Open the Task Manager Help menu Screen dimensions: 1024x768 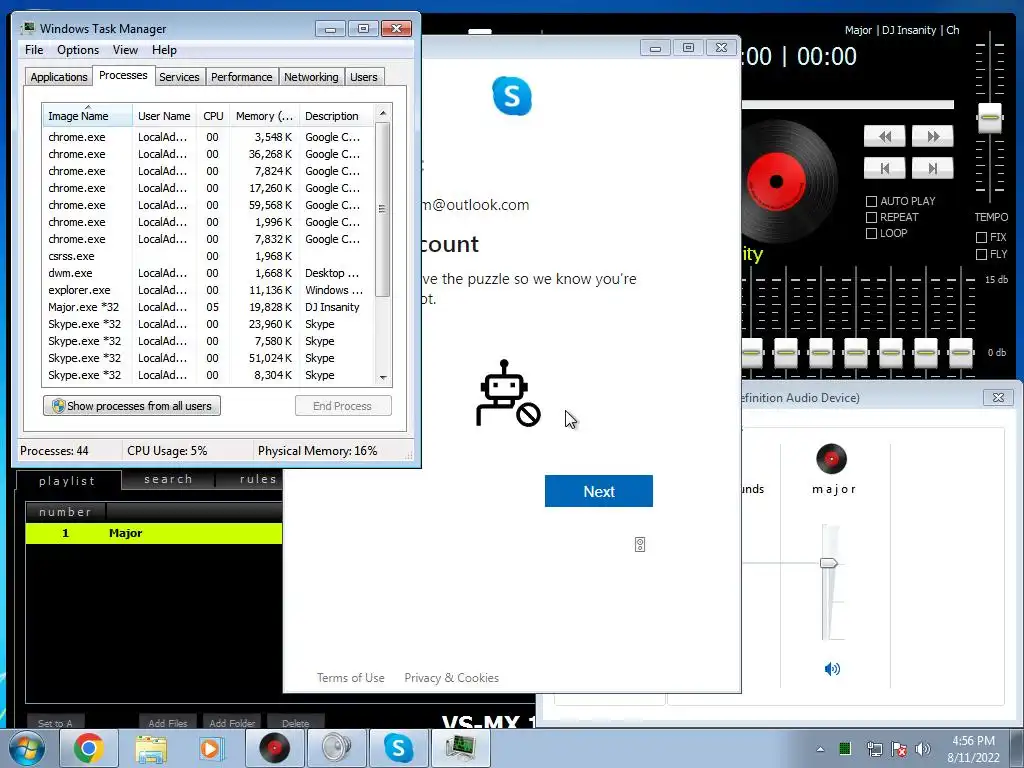[164, 50]
